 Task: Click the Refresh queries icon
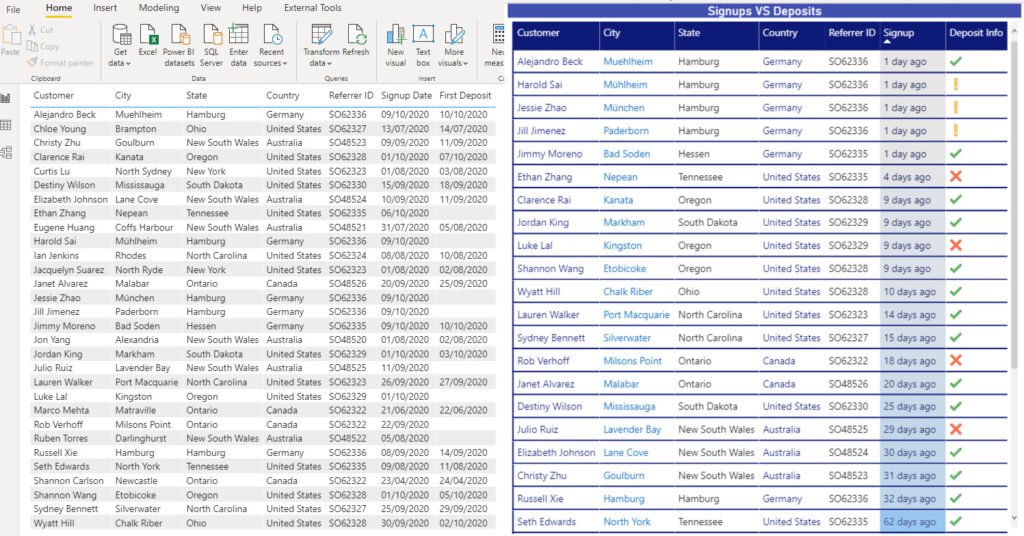point(356,35)
